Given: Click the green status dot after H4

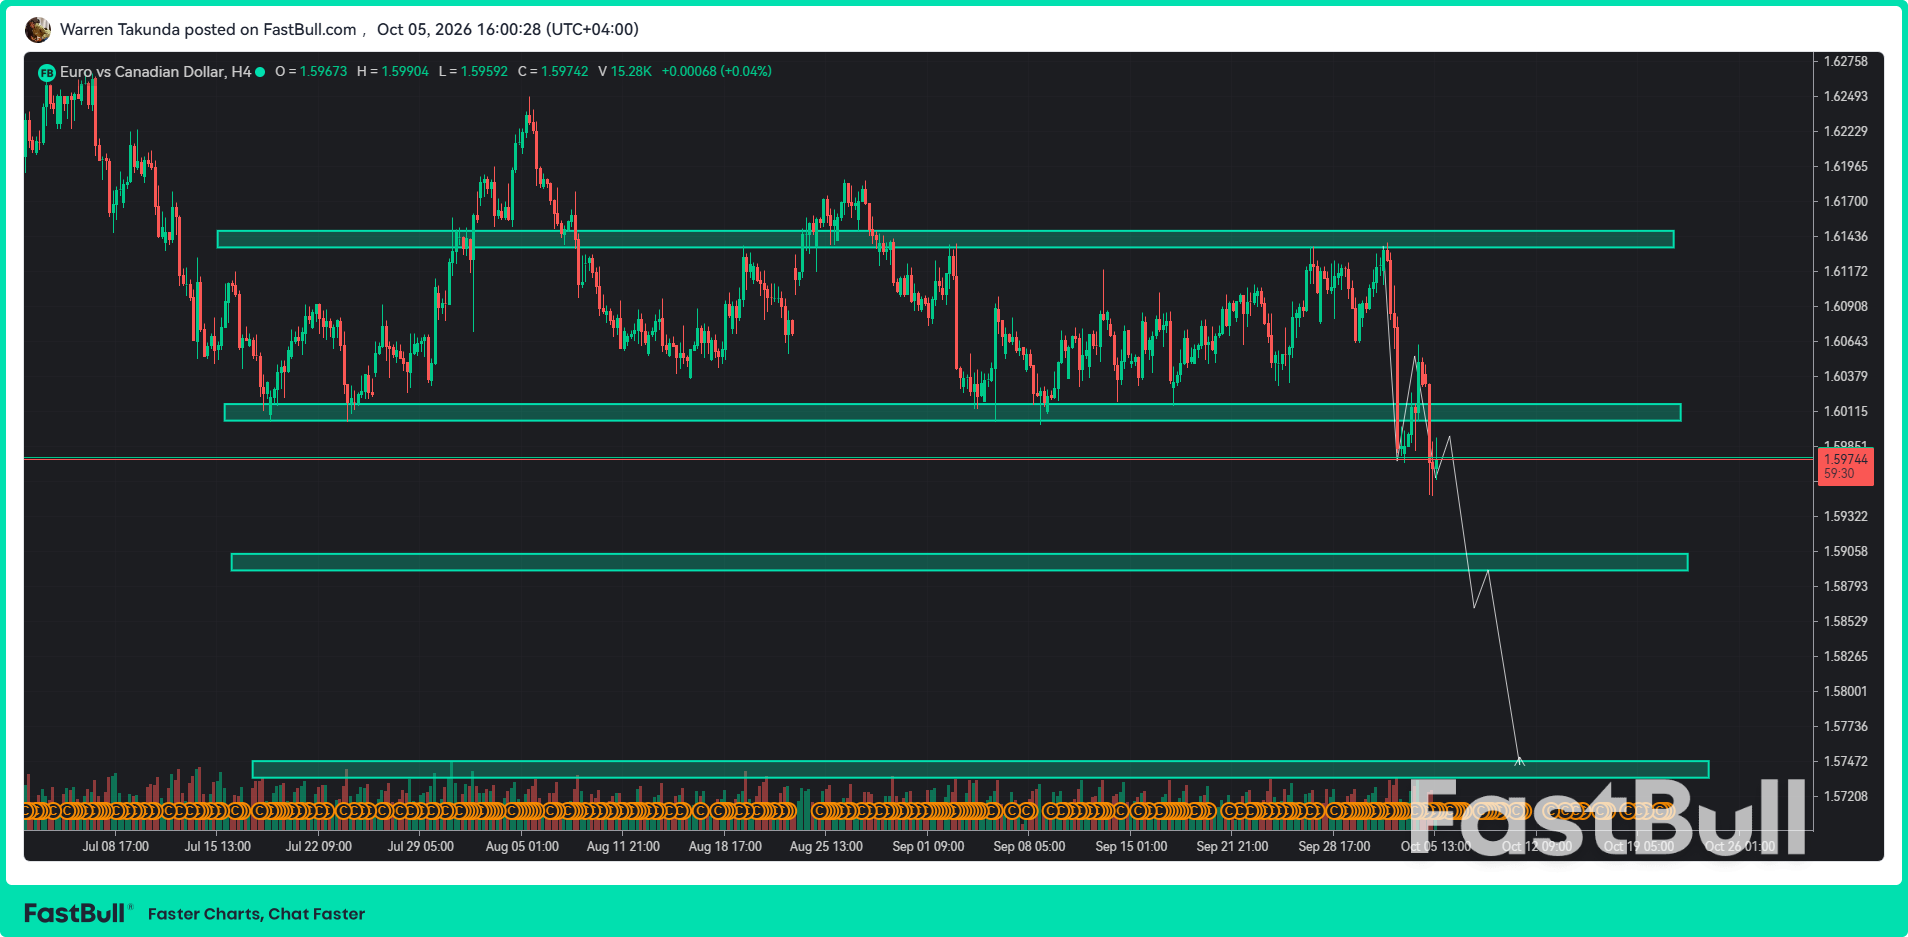Looking at the screenshot, I should point(260,72).
